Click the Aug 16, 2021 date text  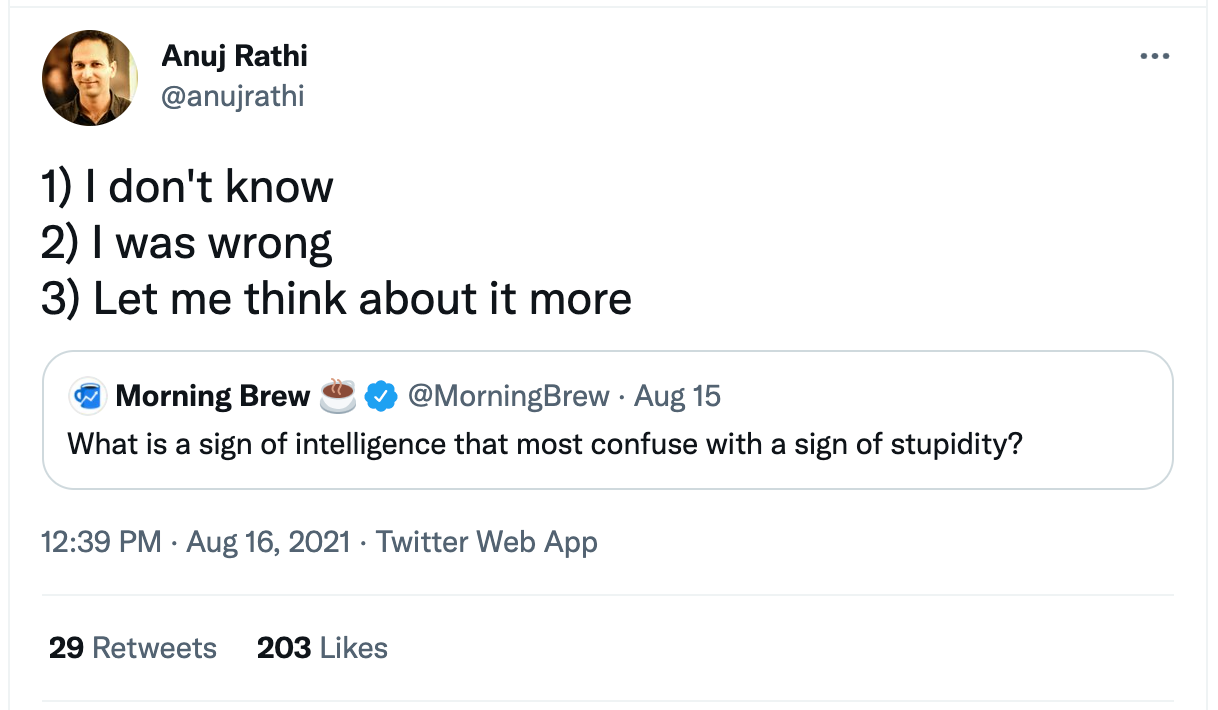pos(267,542)
